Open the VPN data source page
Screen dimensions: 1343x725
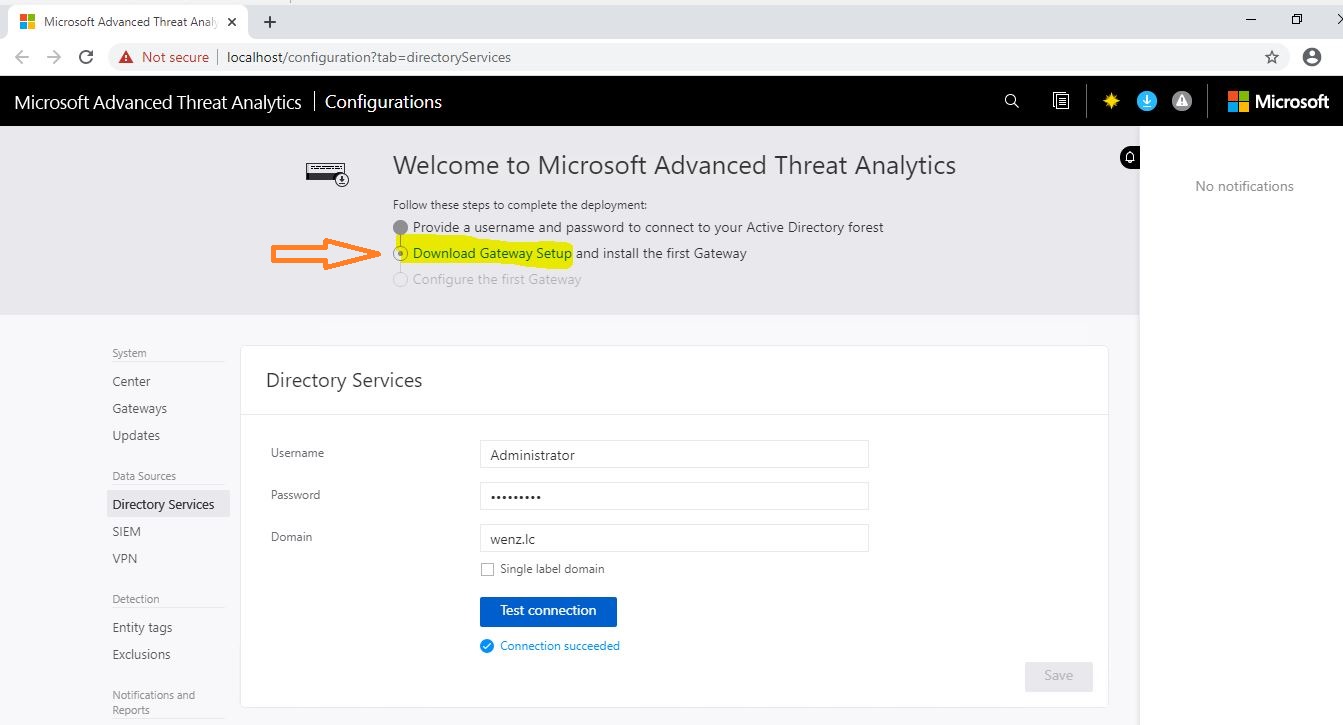click(x=125, y=558)
